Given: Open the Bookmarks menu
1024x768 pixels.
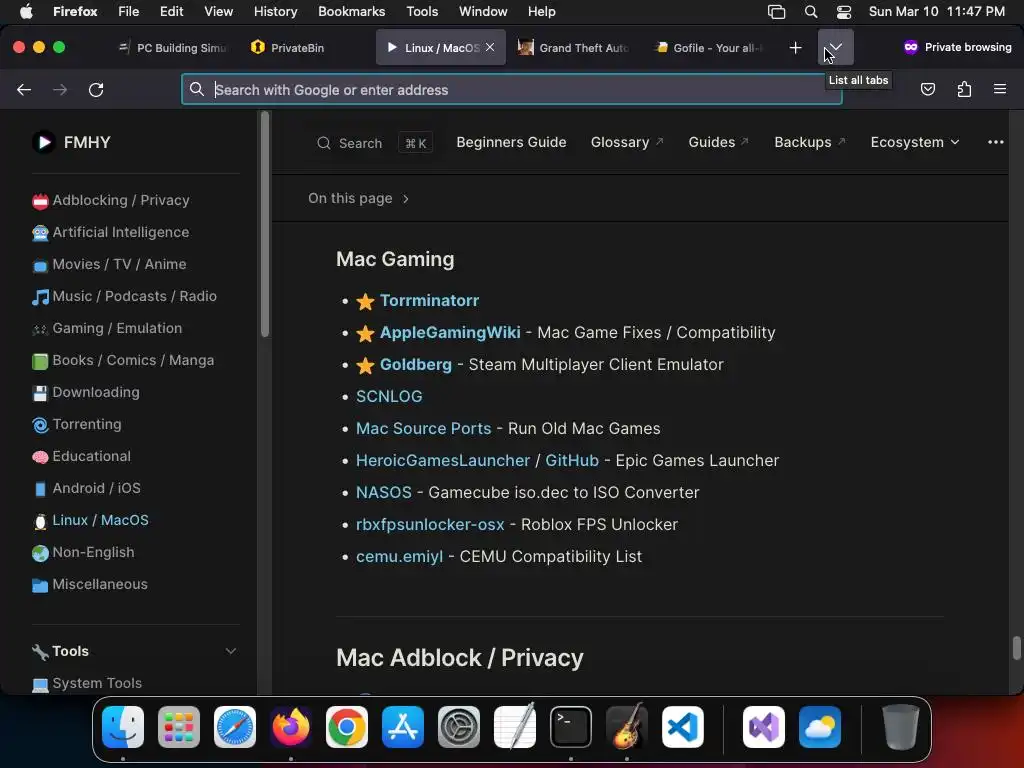Looking at the screenshot, I should [x=351, y=12].
